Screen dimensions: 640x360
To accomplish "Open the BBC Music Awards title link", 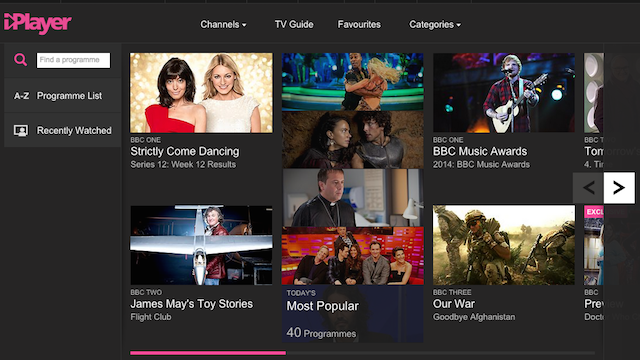I will [480, 151].
